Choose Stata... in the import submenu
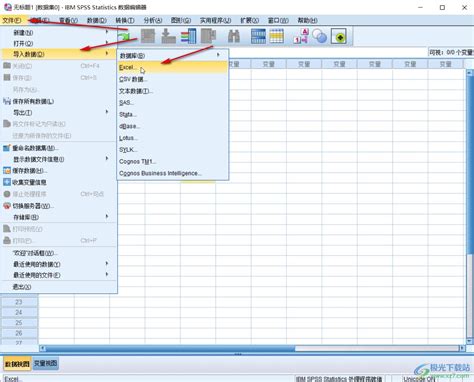This screenshot has width=474, height=382. (172, 114)
